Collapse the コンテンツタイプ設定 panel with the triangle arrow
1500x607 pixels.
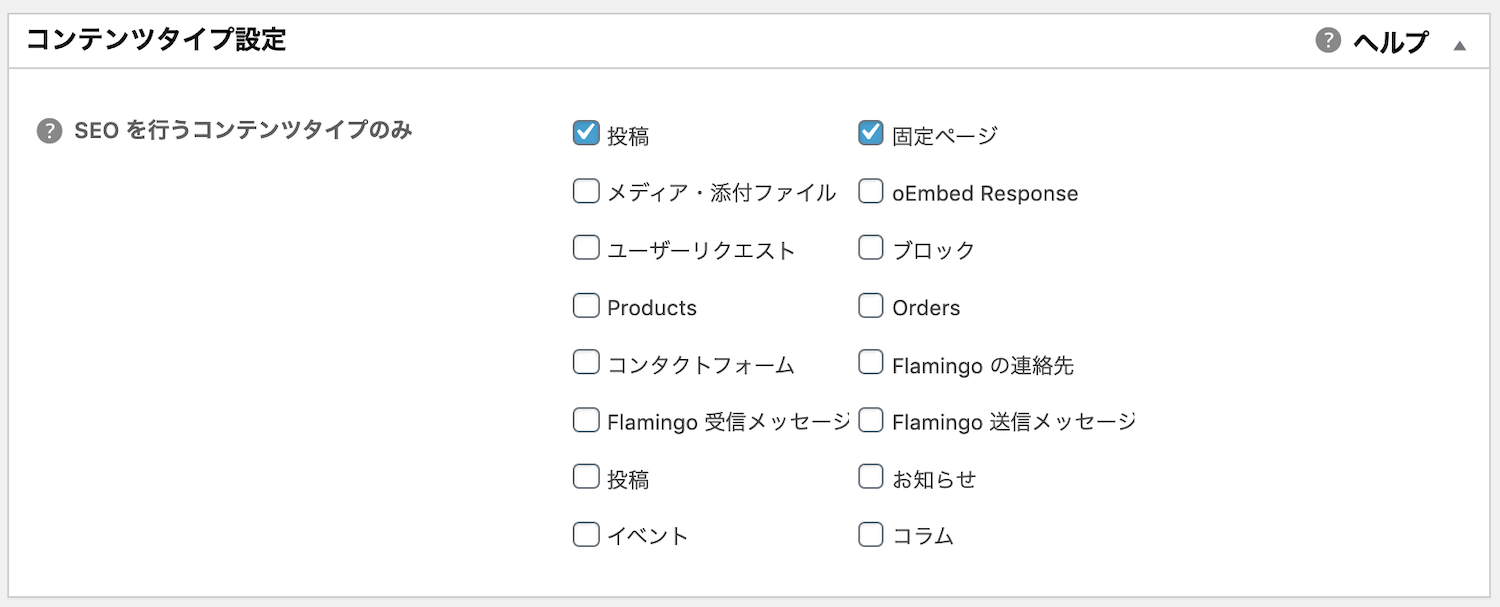pos(1460,45)
